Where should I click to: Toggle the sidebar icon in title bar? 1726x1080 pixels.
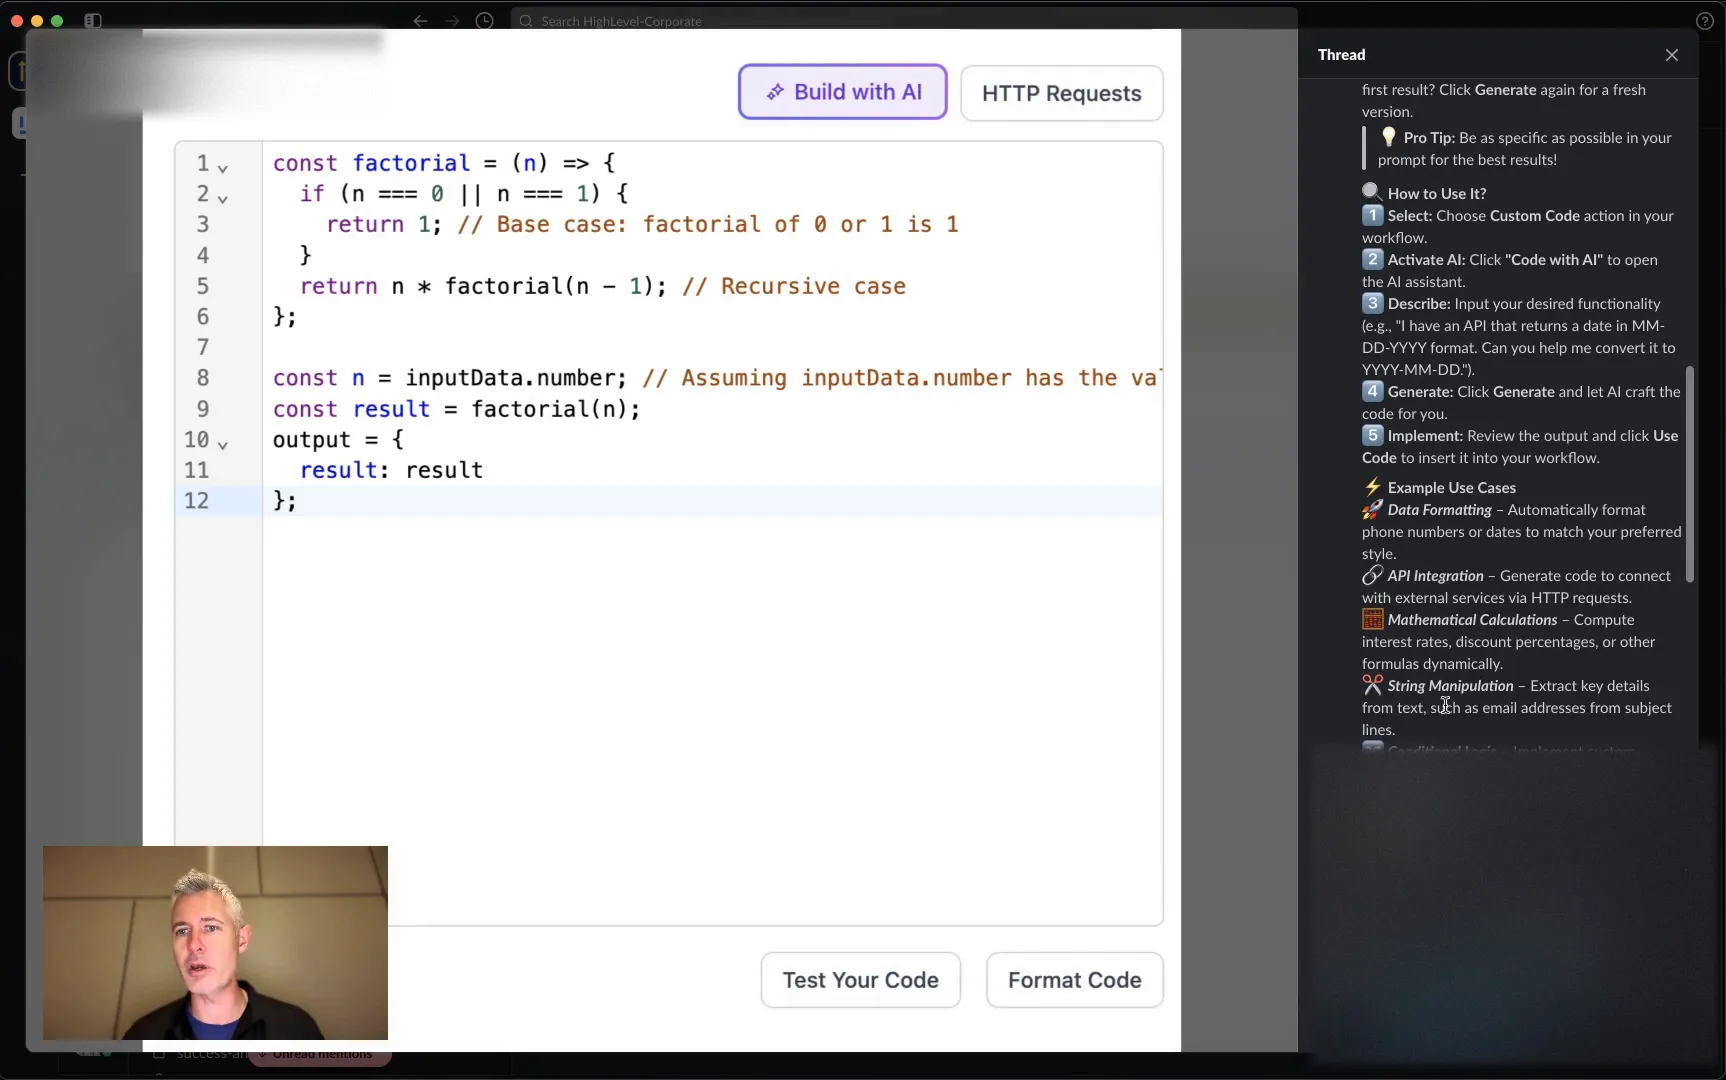pyautogui.click(x=93, y=21)
